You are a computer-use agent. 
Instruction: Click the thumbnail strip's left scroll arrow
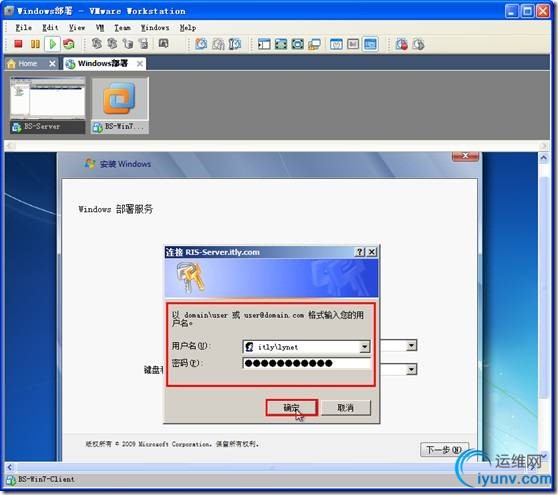[x=10, y=146]
